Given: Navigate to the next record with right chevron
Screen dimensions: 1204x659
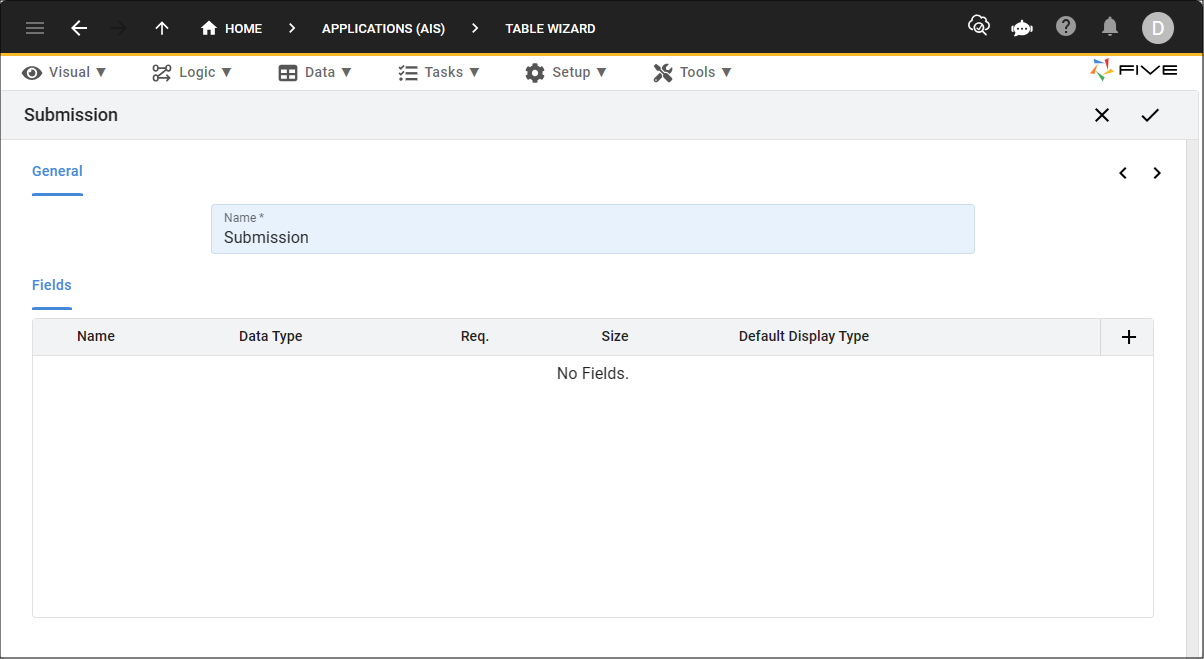Looking at the screenshot, I should pos(1157,172).
